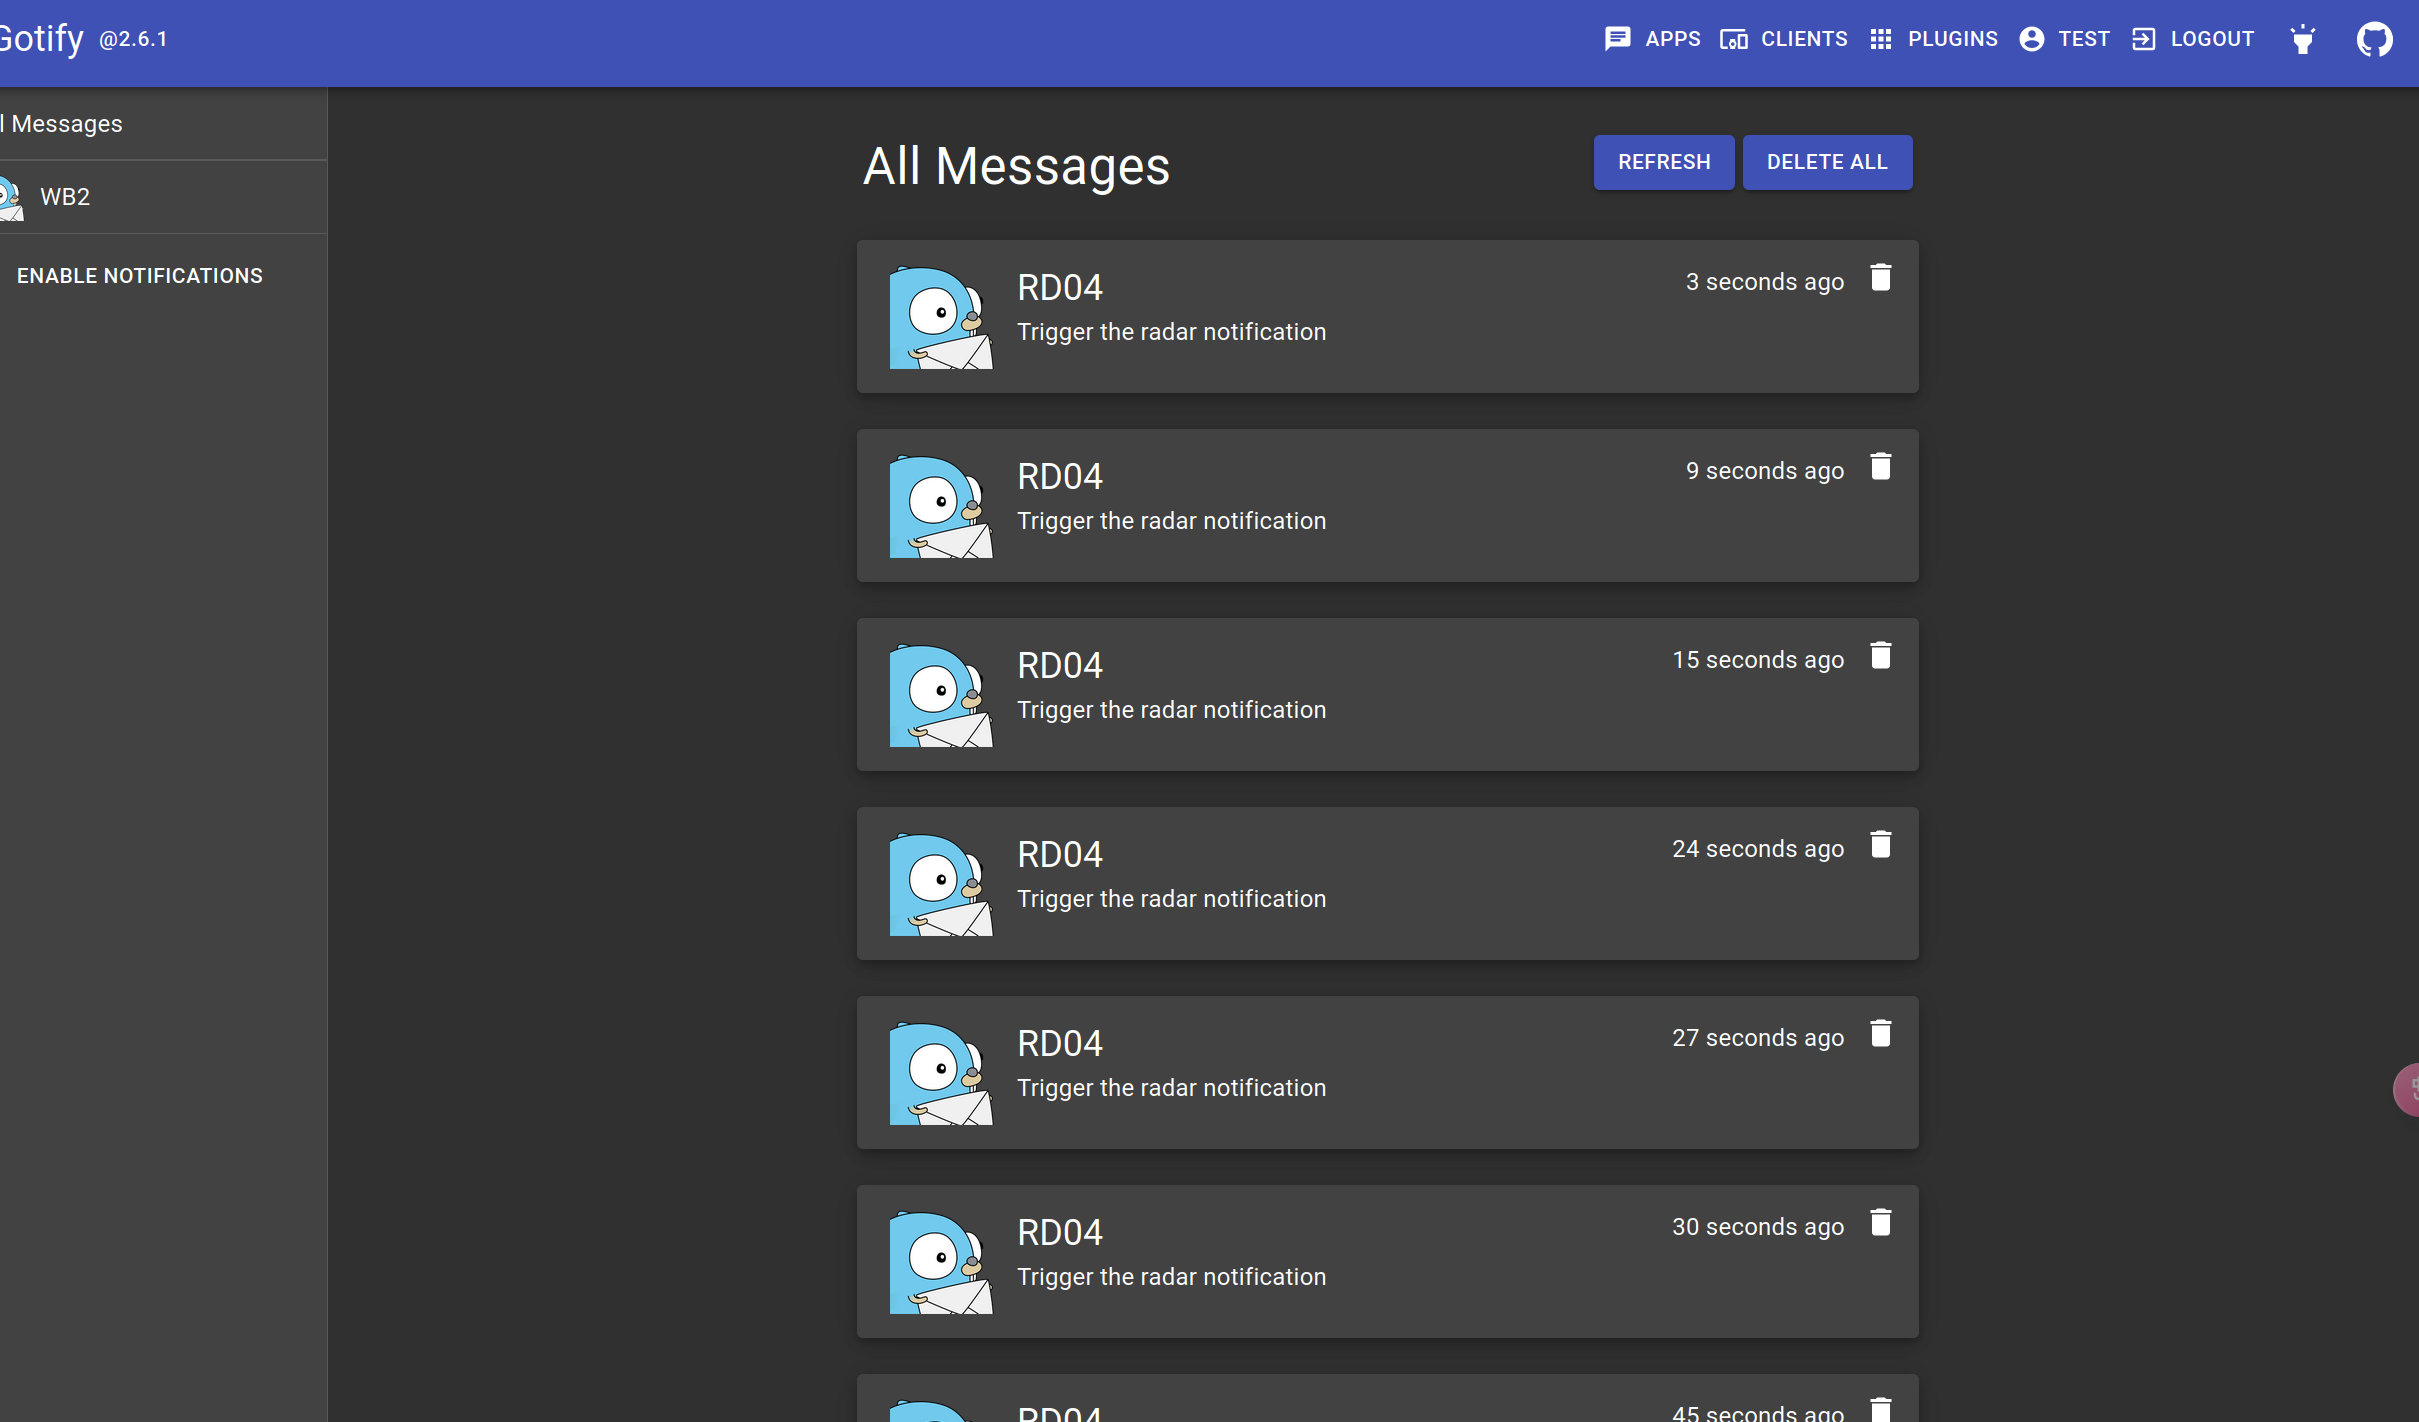Delete the message from 15 seconds ago
The height and width of the screenshot is (1422, 2419).
point(1880,656)
